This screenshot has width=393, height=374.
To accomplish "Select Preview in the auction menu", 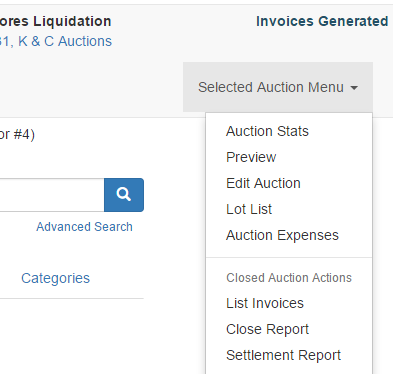I will click(251, 157).
